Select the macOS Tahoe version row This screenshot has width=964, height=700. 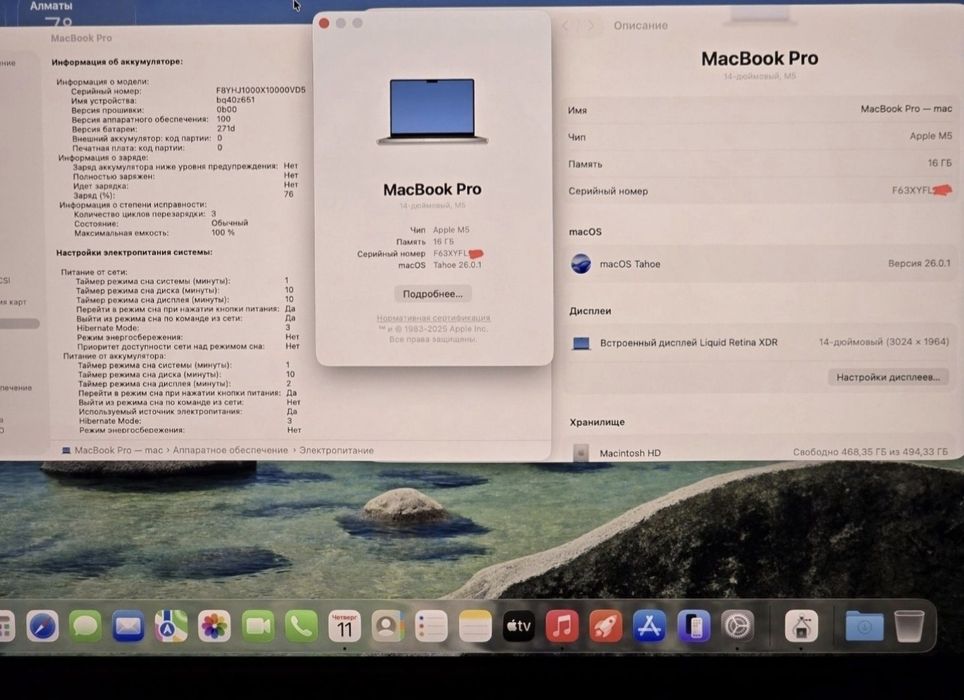(x=760, y=264)
